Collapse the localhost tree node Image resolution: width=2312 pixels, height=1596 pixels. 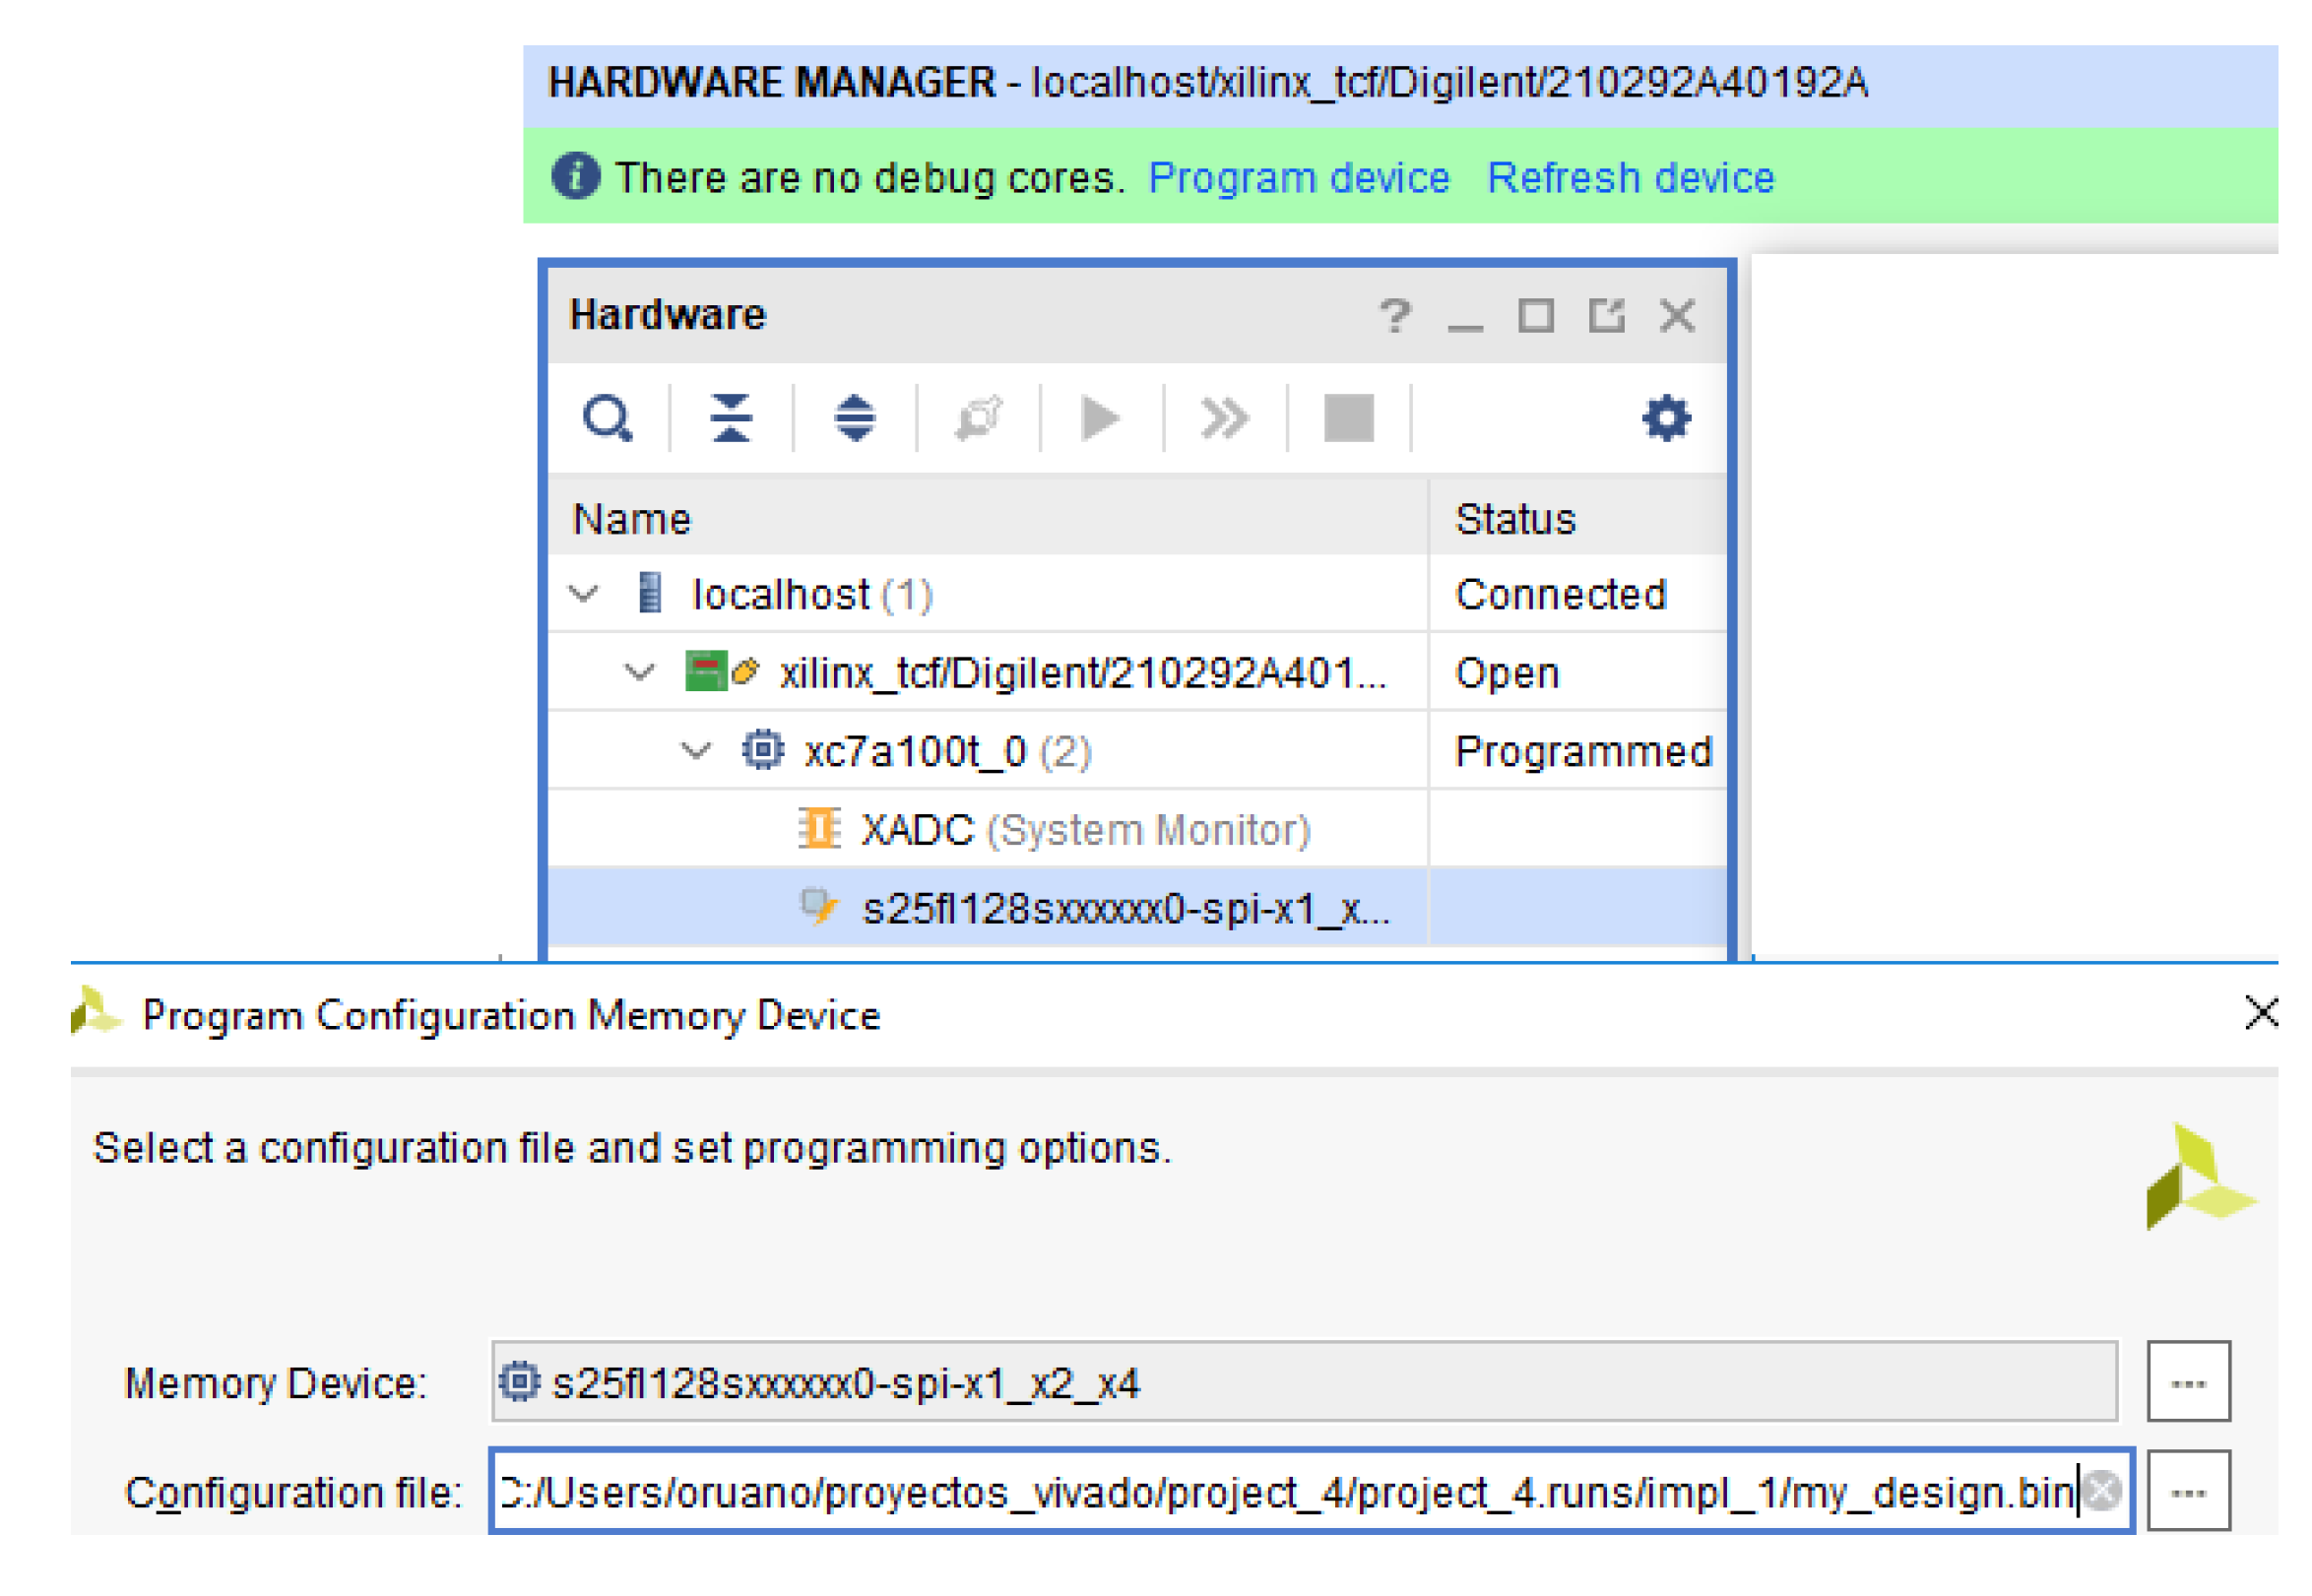pyautogui.click(x=583, y=594)
